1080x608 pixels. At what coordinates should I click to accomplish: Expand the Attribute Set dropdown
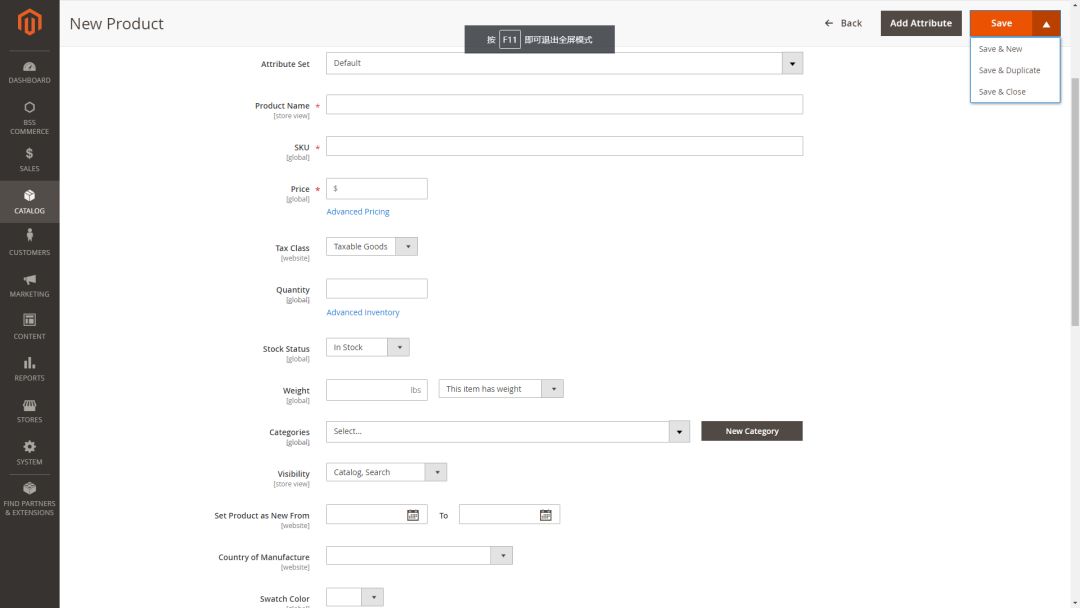point(792,64)
